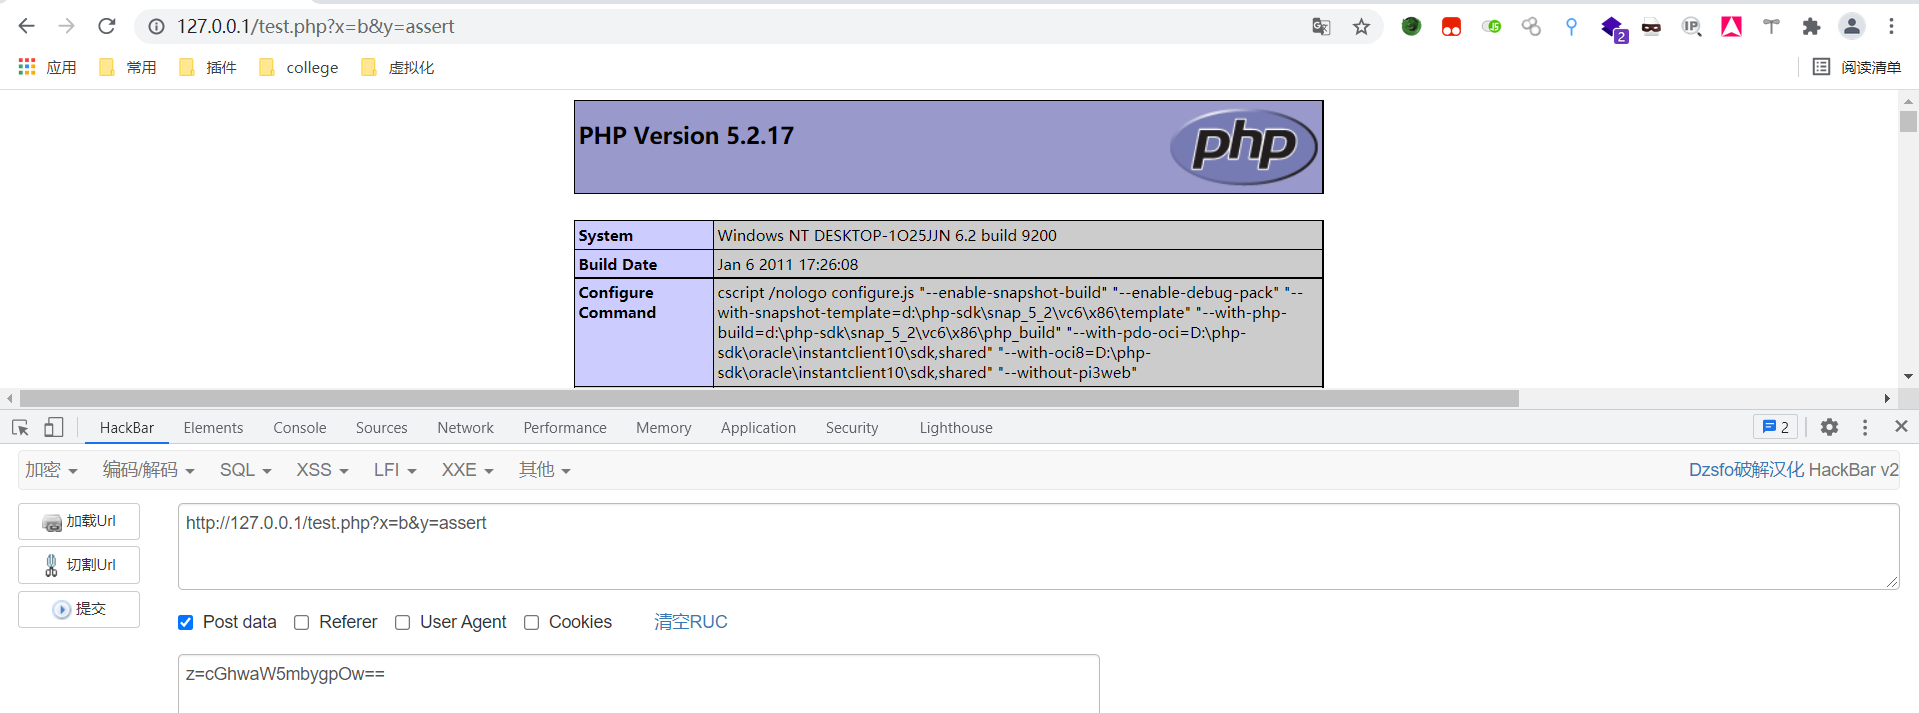
Task: Open the XXE dropdown
Action: click(x=467, y=470)
